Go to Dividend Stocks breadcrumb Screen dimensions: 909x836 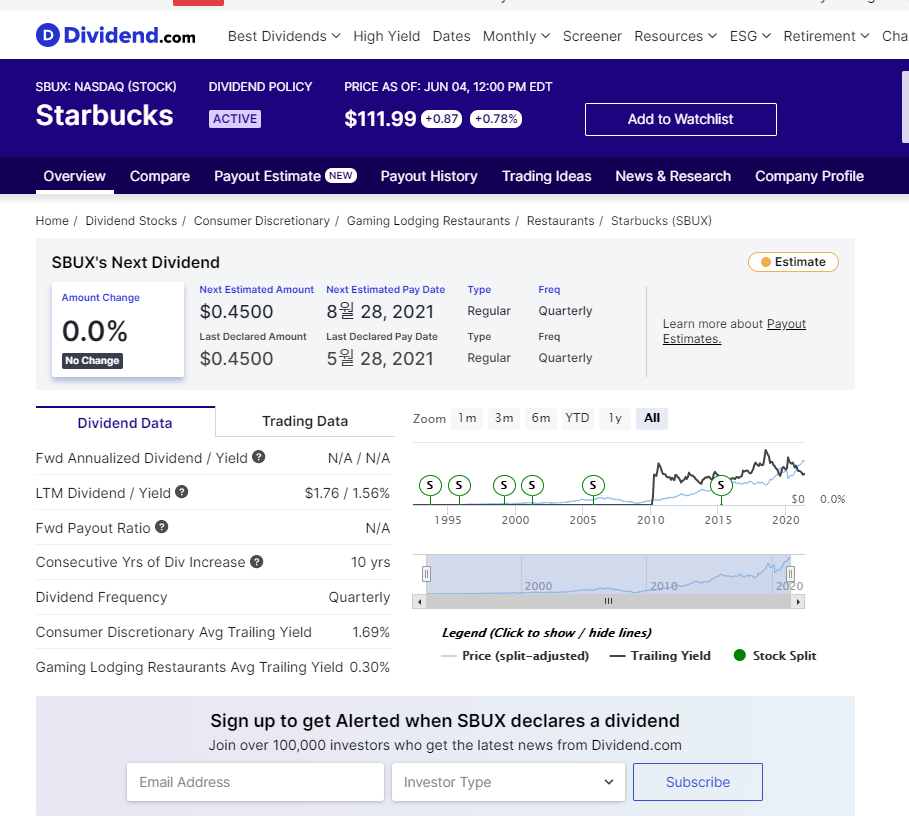coord(131,221)
